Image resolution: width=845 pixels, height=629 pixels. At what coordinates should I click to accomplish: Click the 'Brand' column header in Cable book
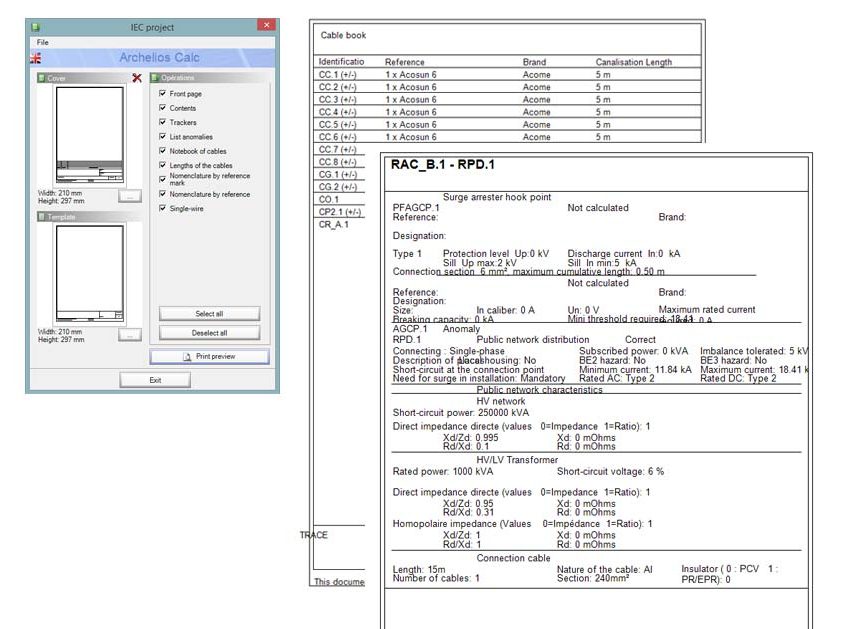click(x=534, y=62)
